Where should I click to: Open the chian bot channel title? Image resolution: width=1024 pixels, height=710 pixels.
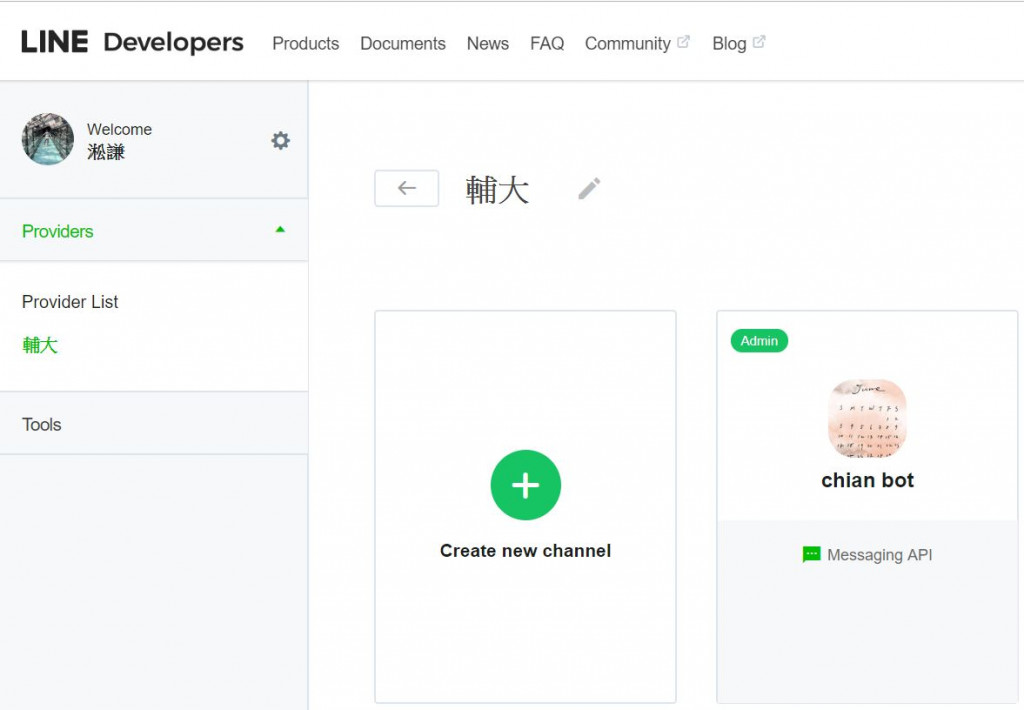pyautogui.click(x=867, y=480)
